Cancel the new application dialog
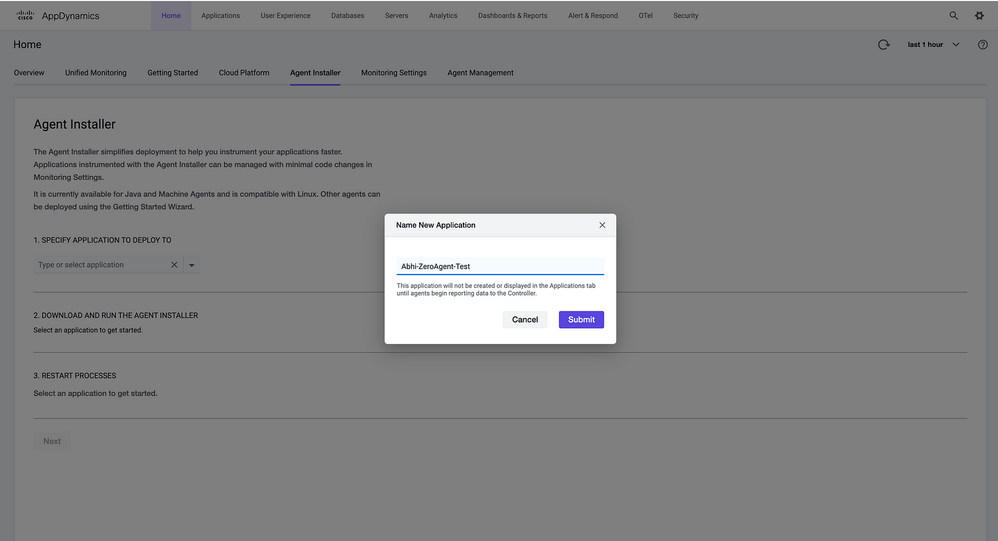 pos(525,320)
